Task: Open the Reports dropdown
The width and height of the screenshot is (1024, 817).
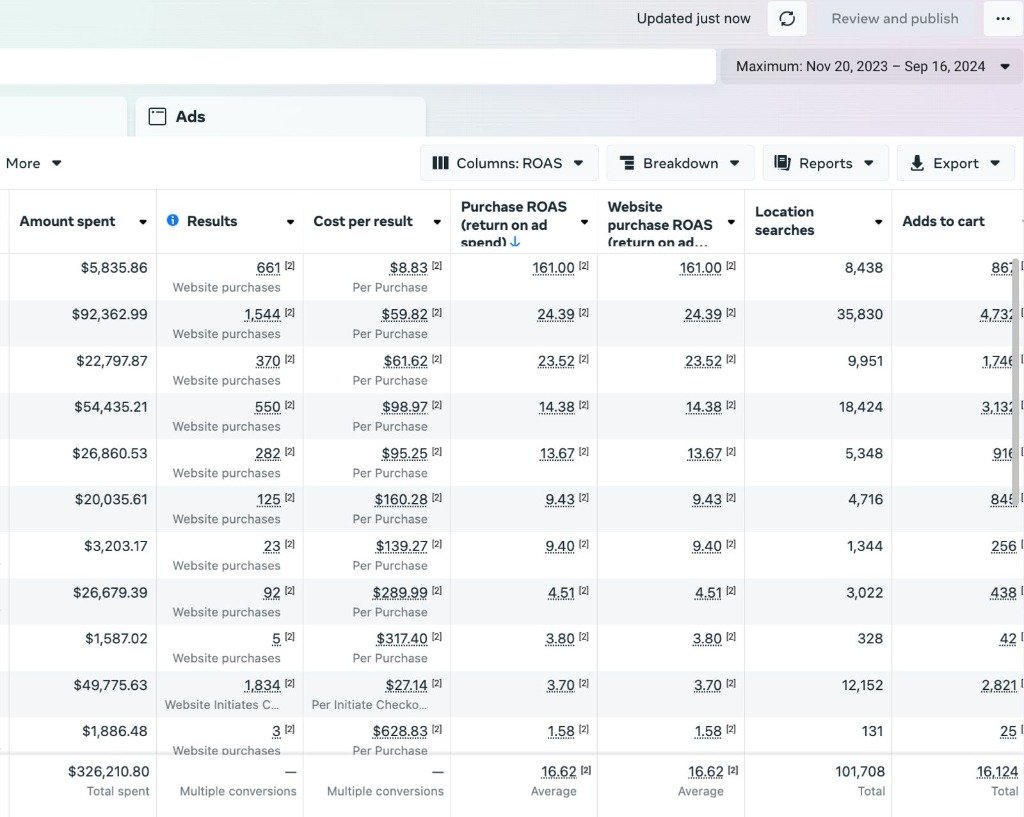Action: tap(825, 163)
